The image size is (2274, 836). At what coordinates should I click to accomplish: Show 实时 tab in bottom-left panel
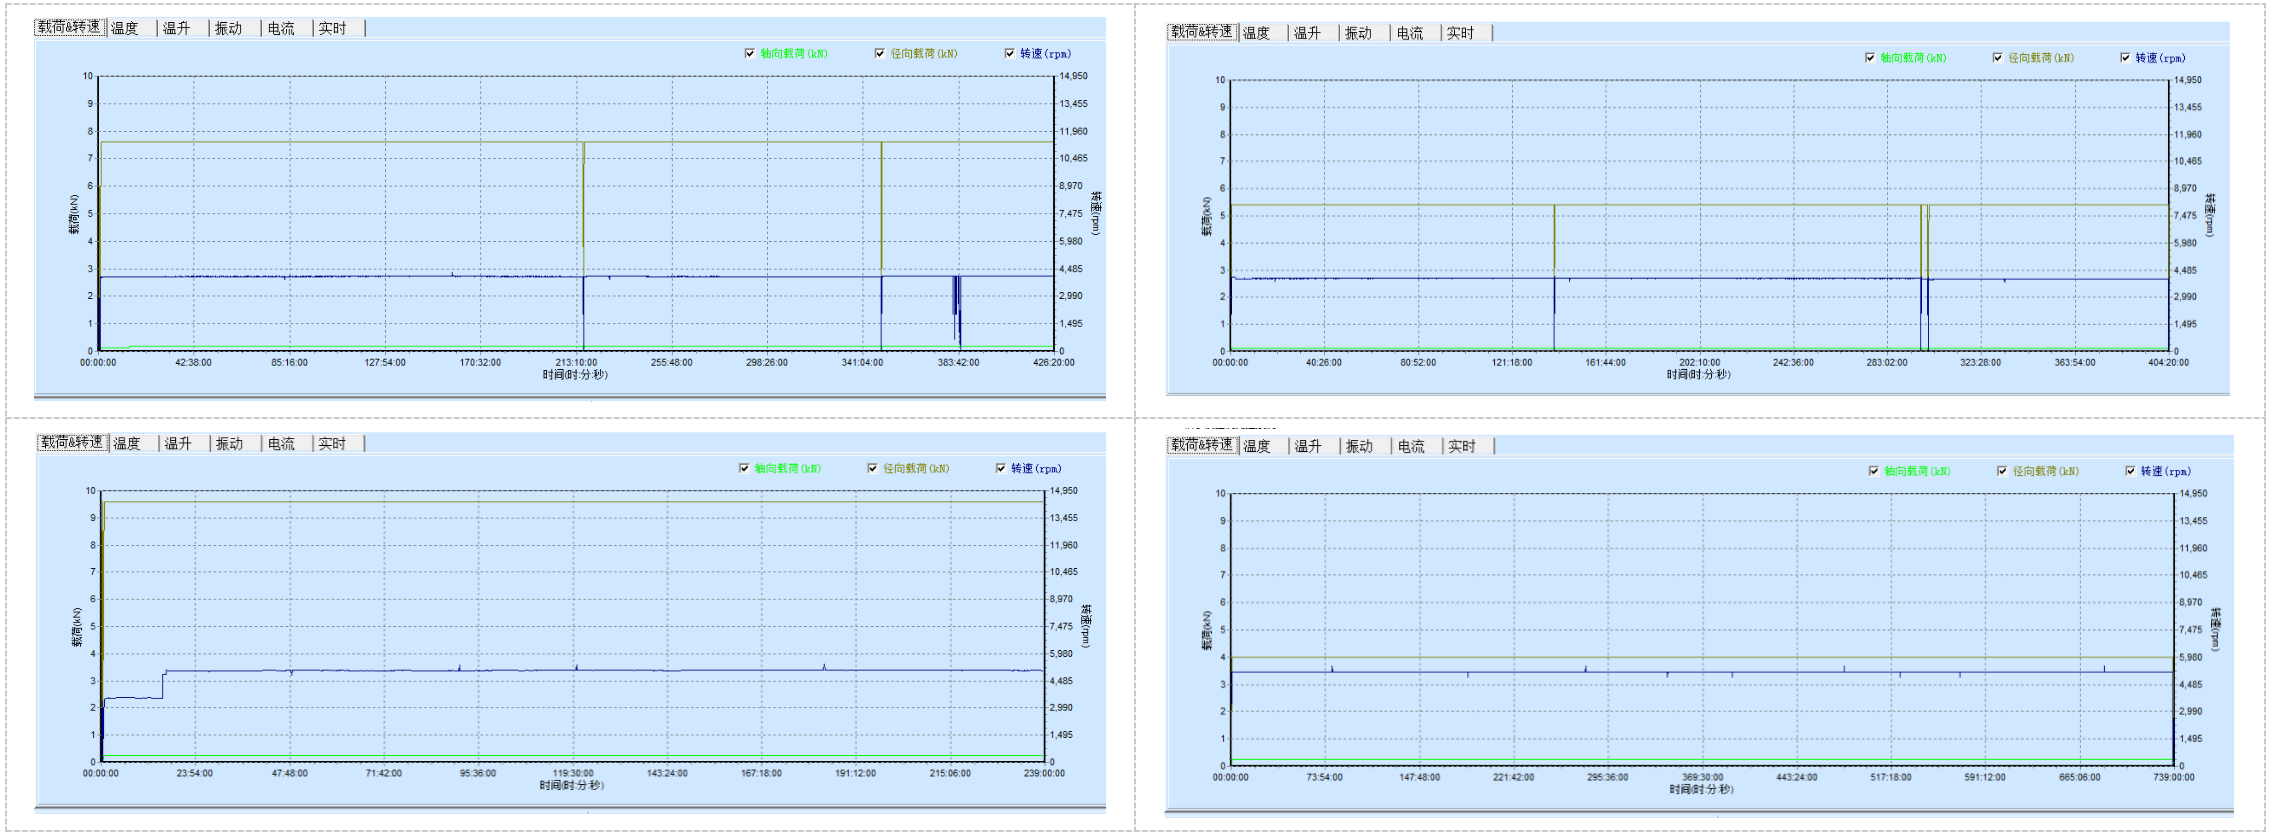332,443
